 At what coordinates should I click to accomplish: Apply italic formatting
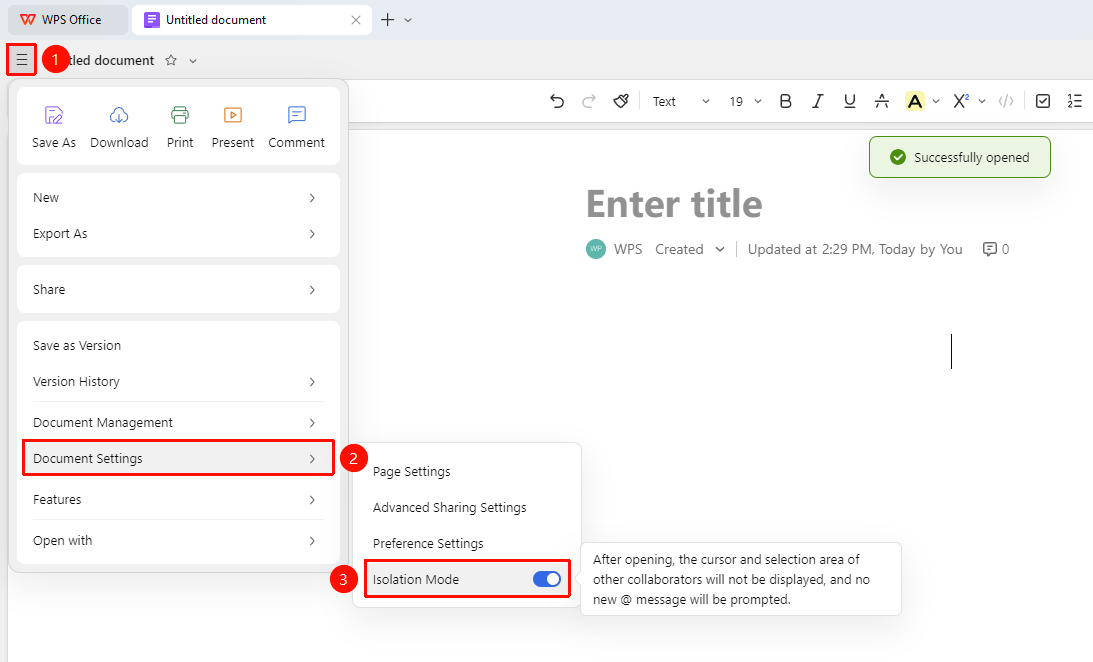click(x=818, y=102)
